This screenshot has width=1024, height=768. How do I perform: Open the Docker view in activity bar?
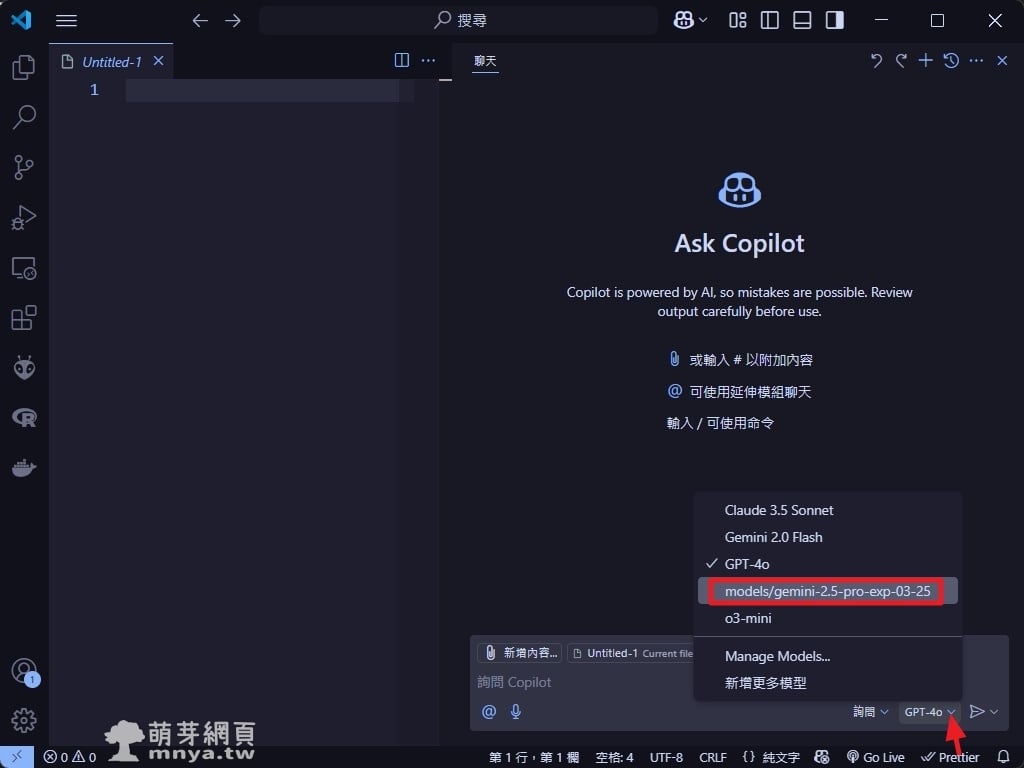click(24, 467)
